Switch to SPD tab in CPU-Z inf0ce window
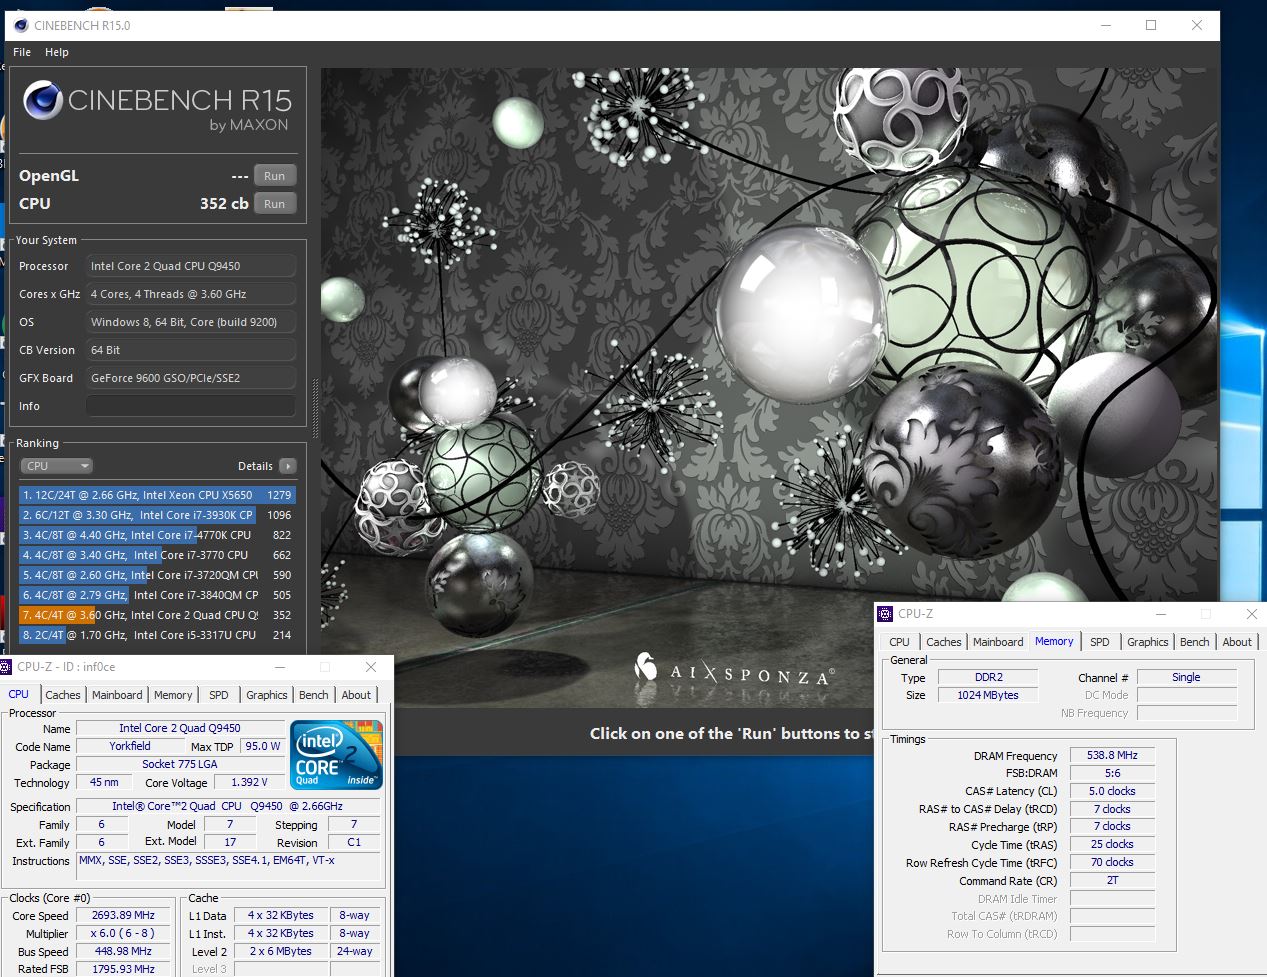Image resolution: width=1267 pixels, height=977 pixels. pyautogui.click(x=219, y=695)
